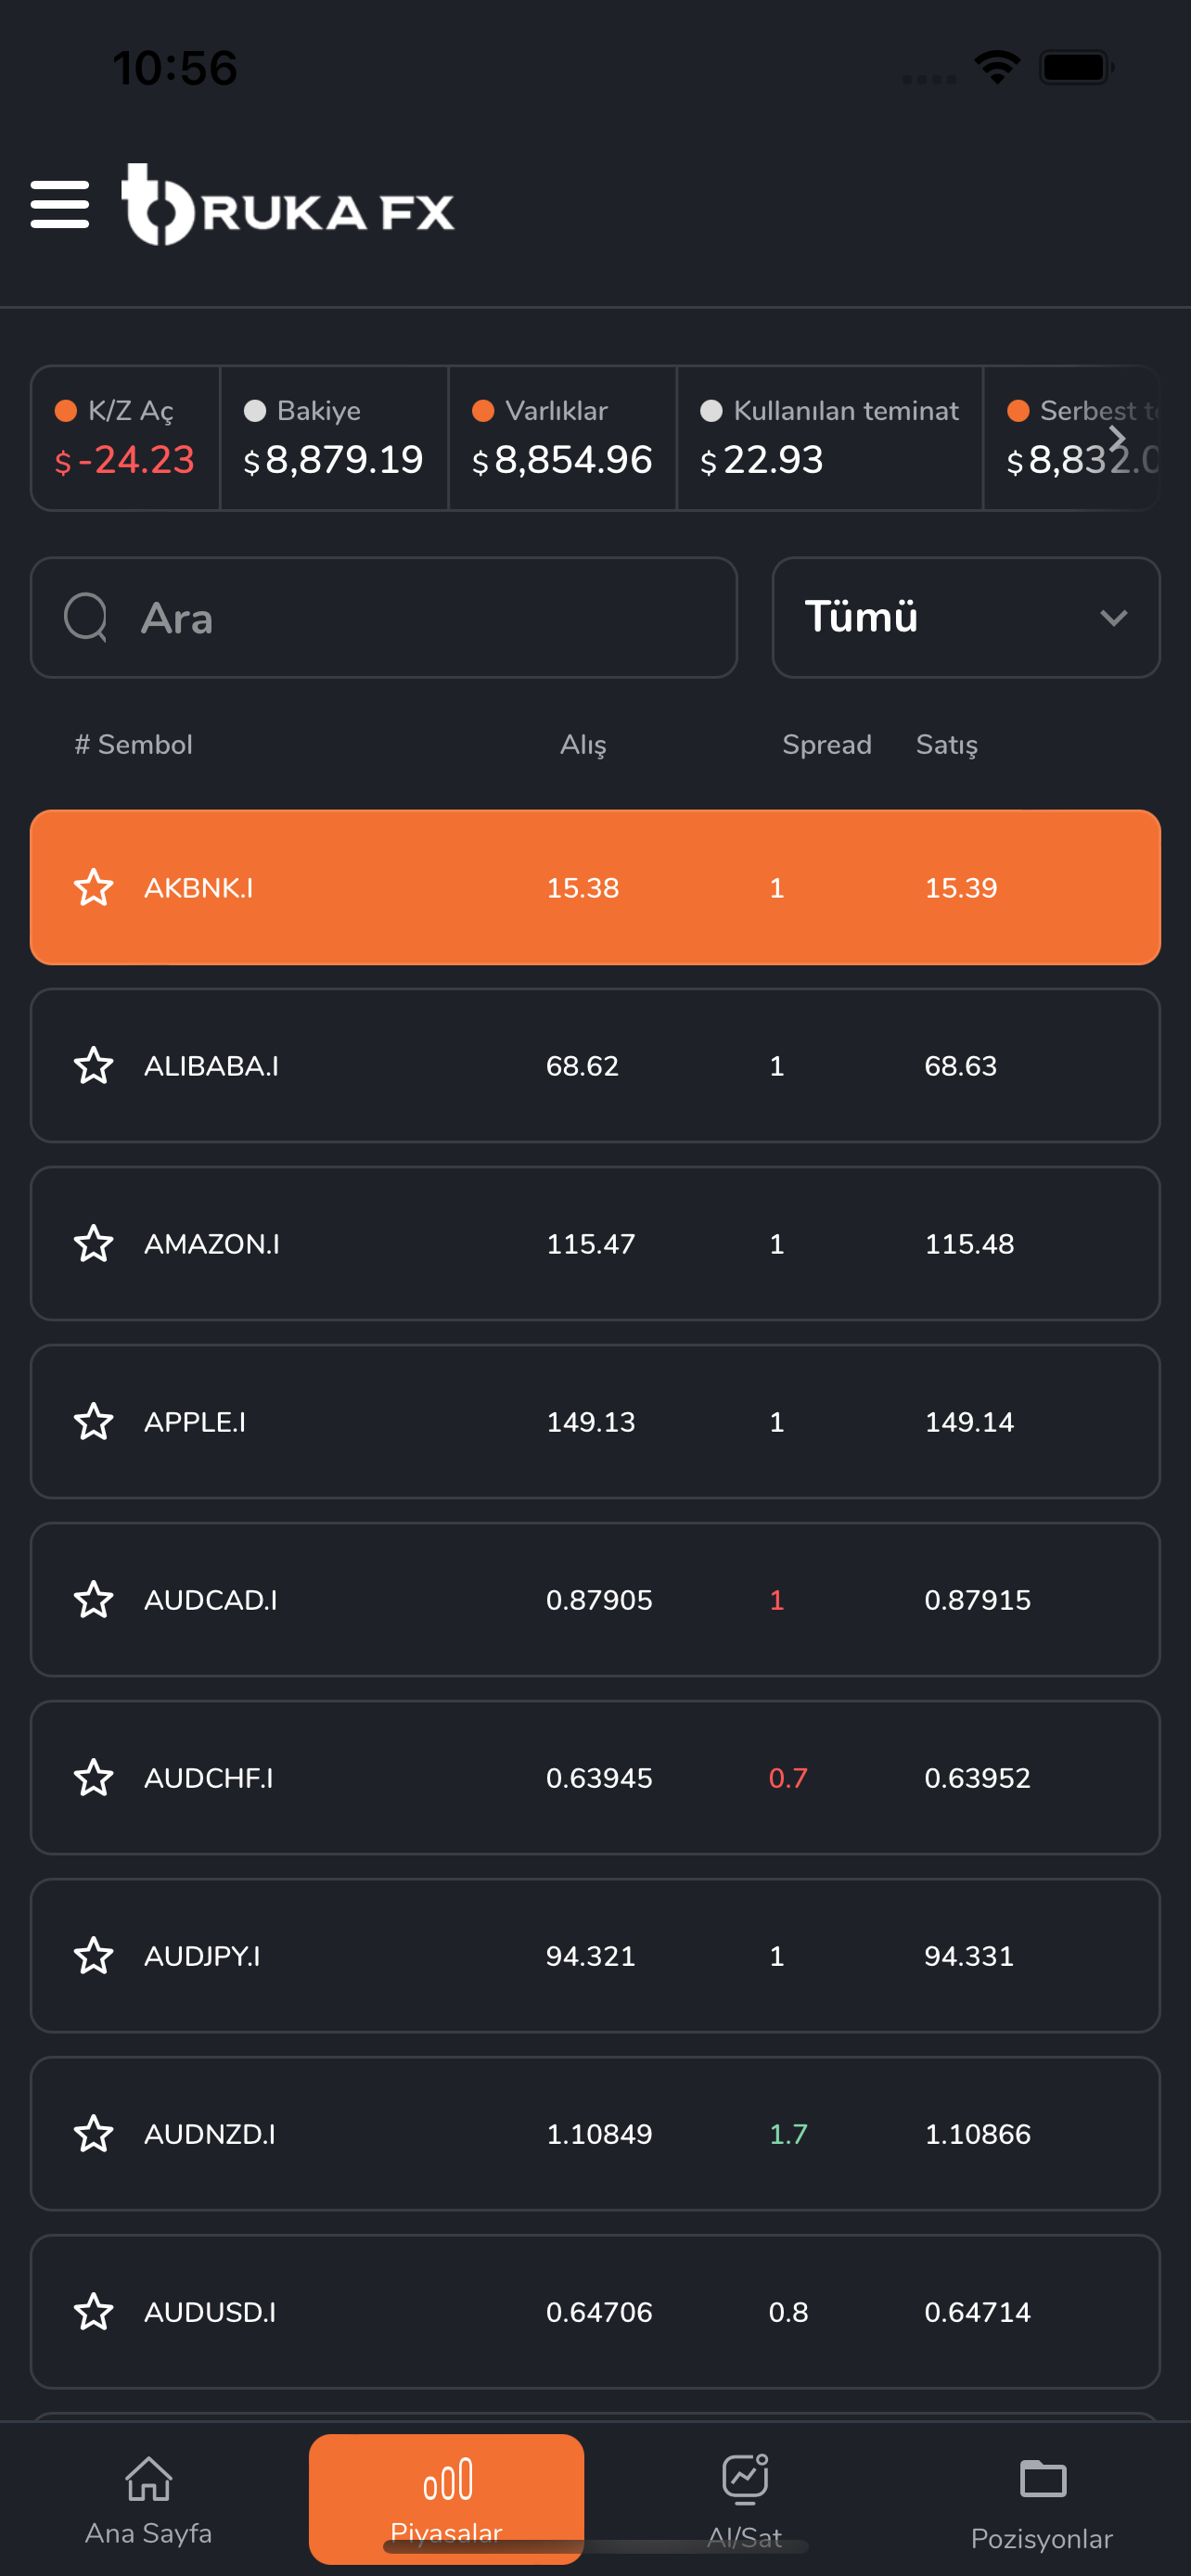Click AKBNK.I sell price 15.39
The width and height of the screenshot is (1191, 2576).
click(x=961, y=887)
